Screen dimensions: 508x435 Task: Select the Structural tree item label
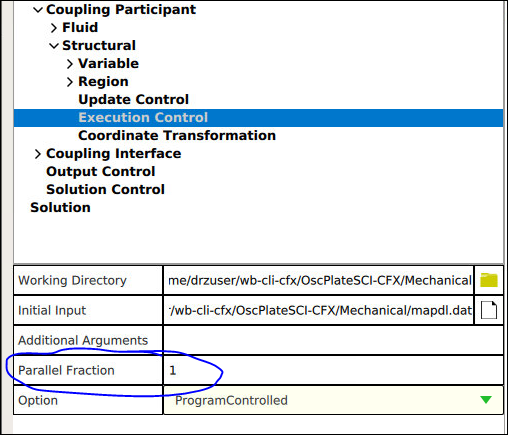(x=99, y=45)
